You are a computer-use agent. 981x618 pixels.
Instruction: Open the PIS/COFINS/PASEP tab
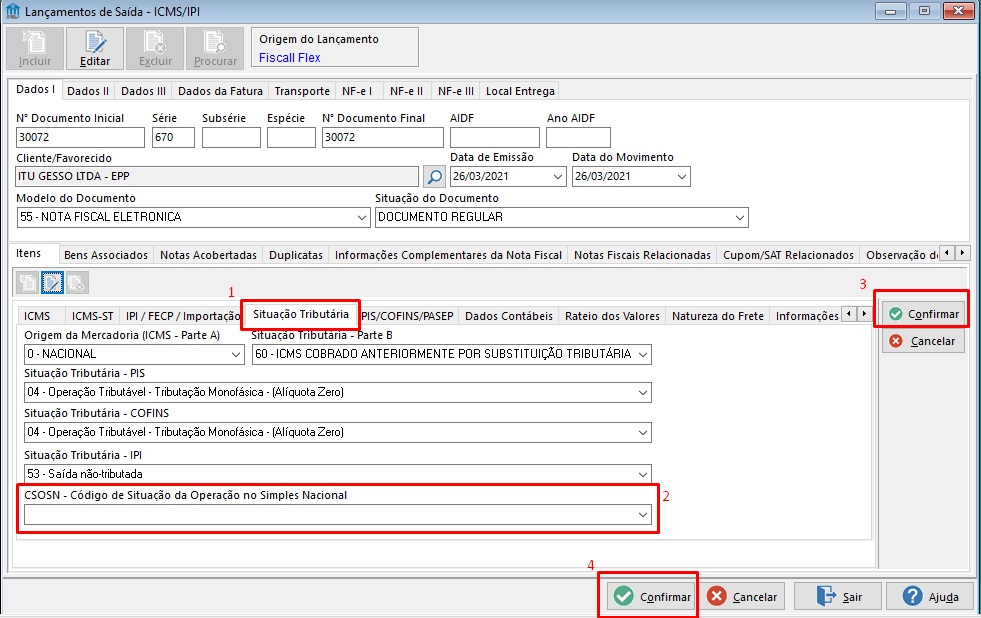[x=407, y=317]
